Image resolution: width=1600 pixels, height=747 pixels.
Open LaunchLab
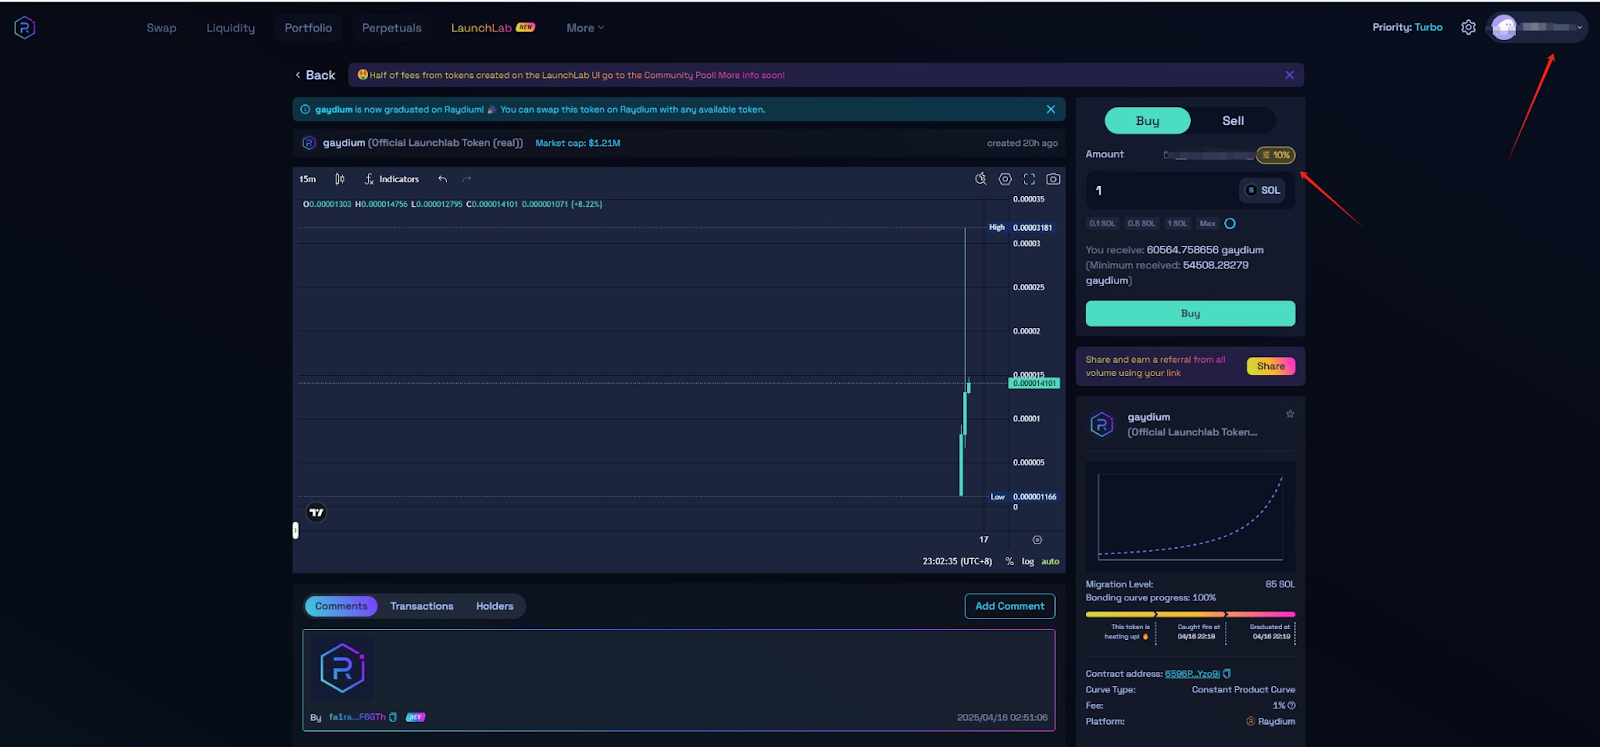pyautogui.click(x=492, y=28)
